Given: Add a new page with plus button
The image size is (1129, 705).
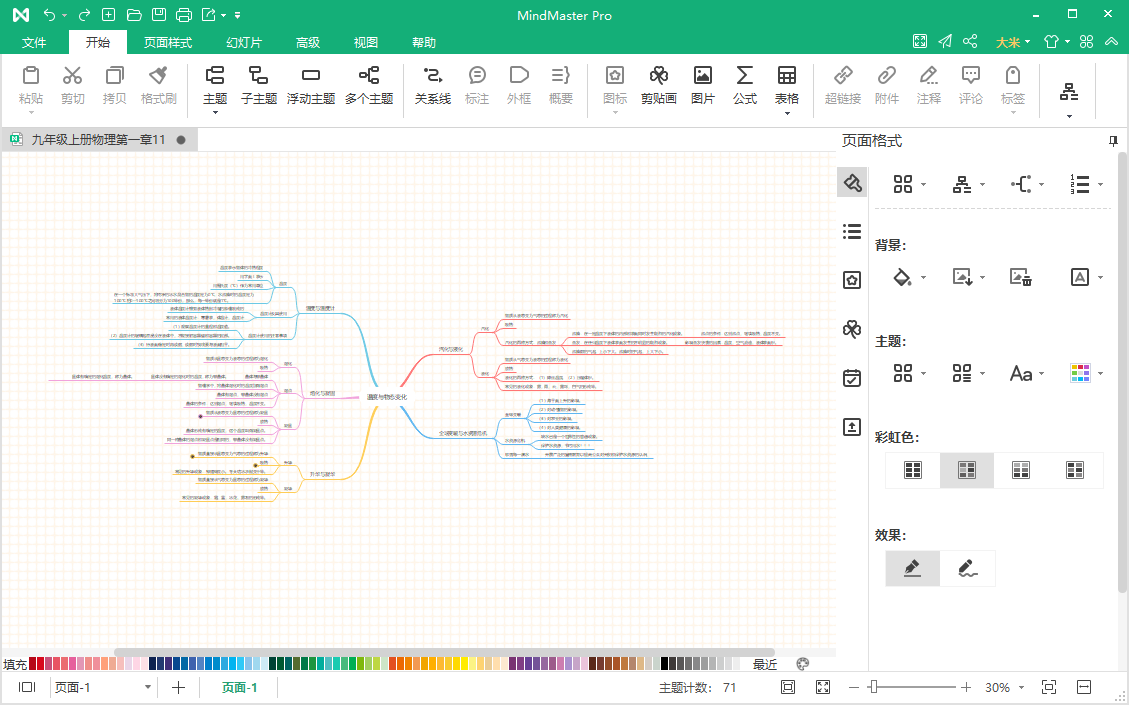Looking at the screenshot, I should (179, 687).
